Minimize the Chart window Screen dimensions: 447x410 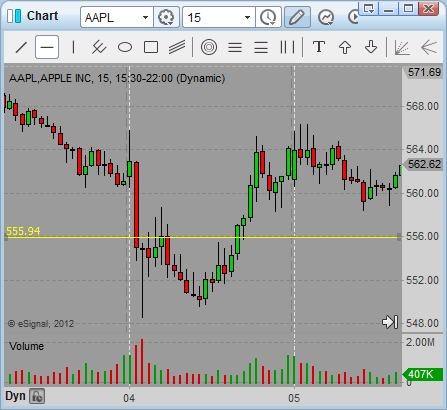388,8
